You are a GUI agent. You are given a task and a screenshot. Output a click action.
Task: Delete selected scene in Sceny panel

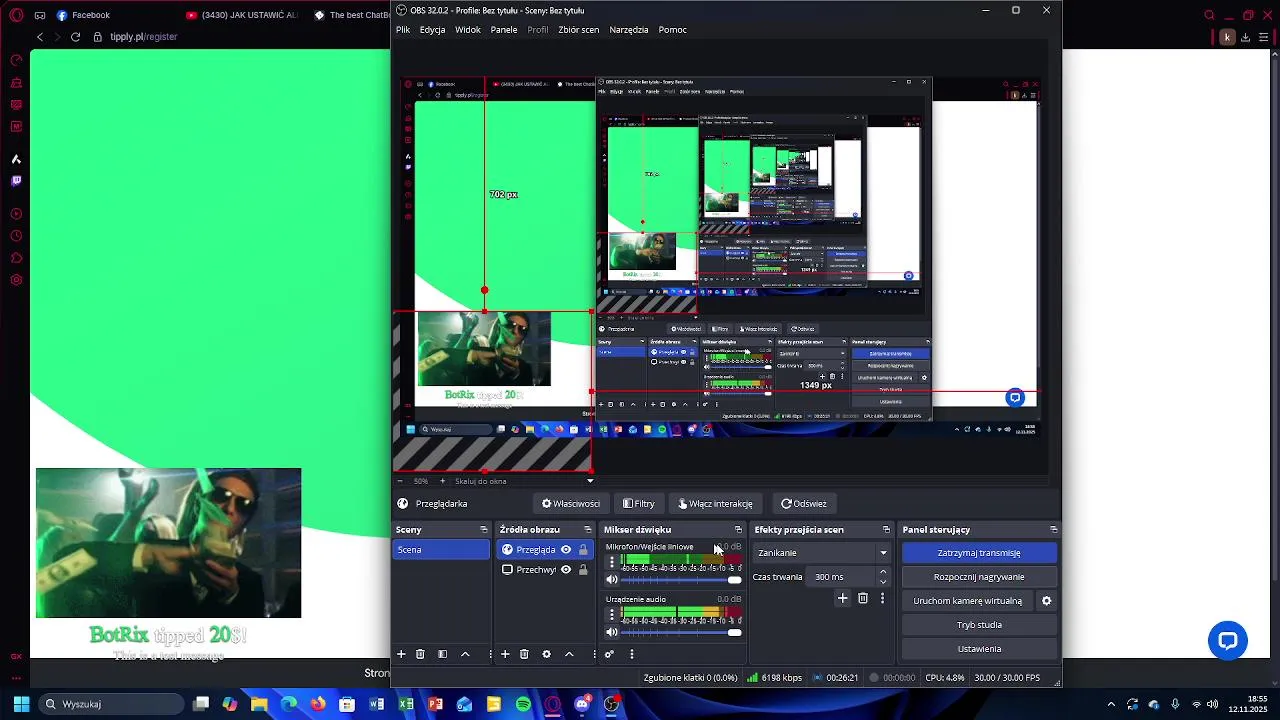click(420, 654)
